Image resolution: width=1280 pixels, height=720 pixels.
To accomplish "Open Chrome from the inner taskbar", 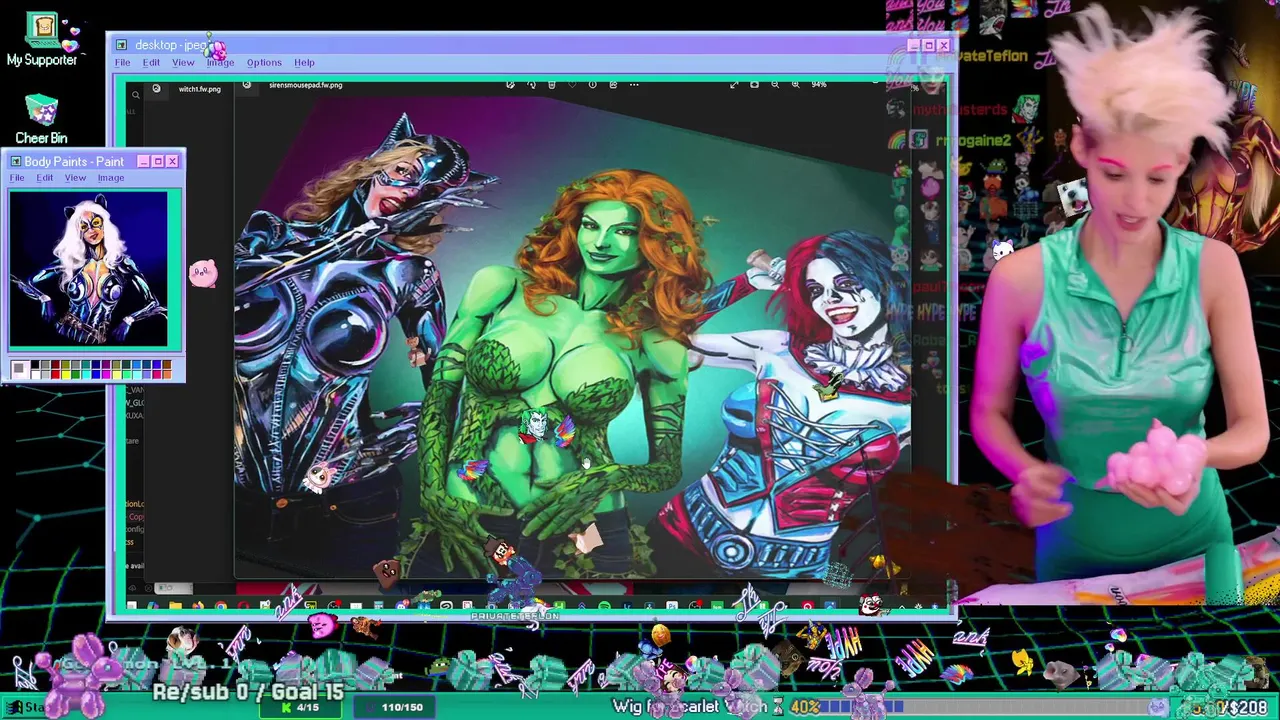I will (220, 606).
